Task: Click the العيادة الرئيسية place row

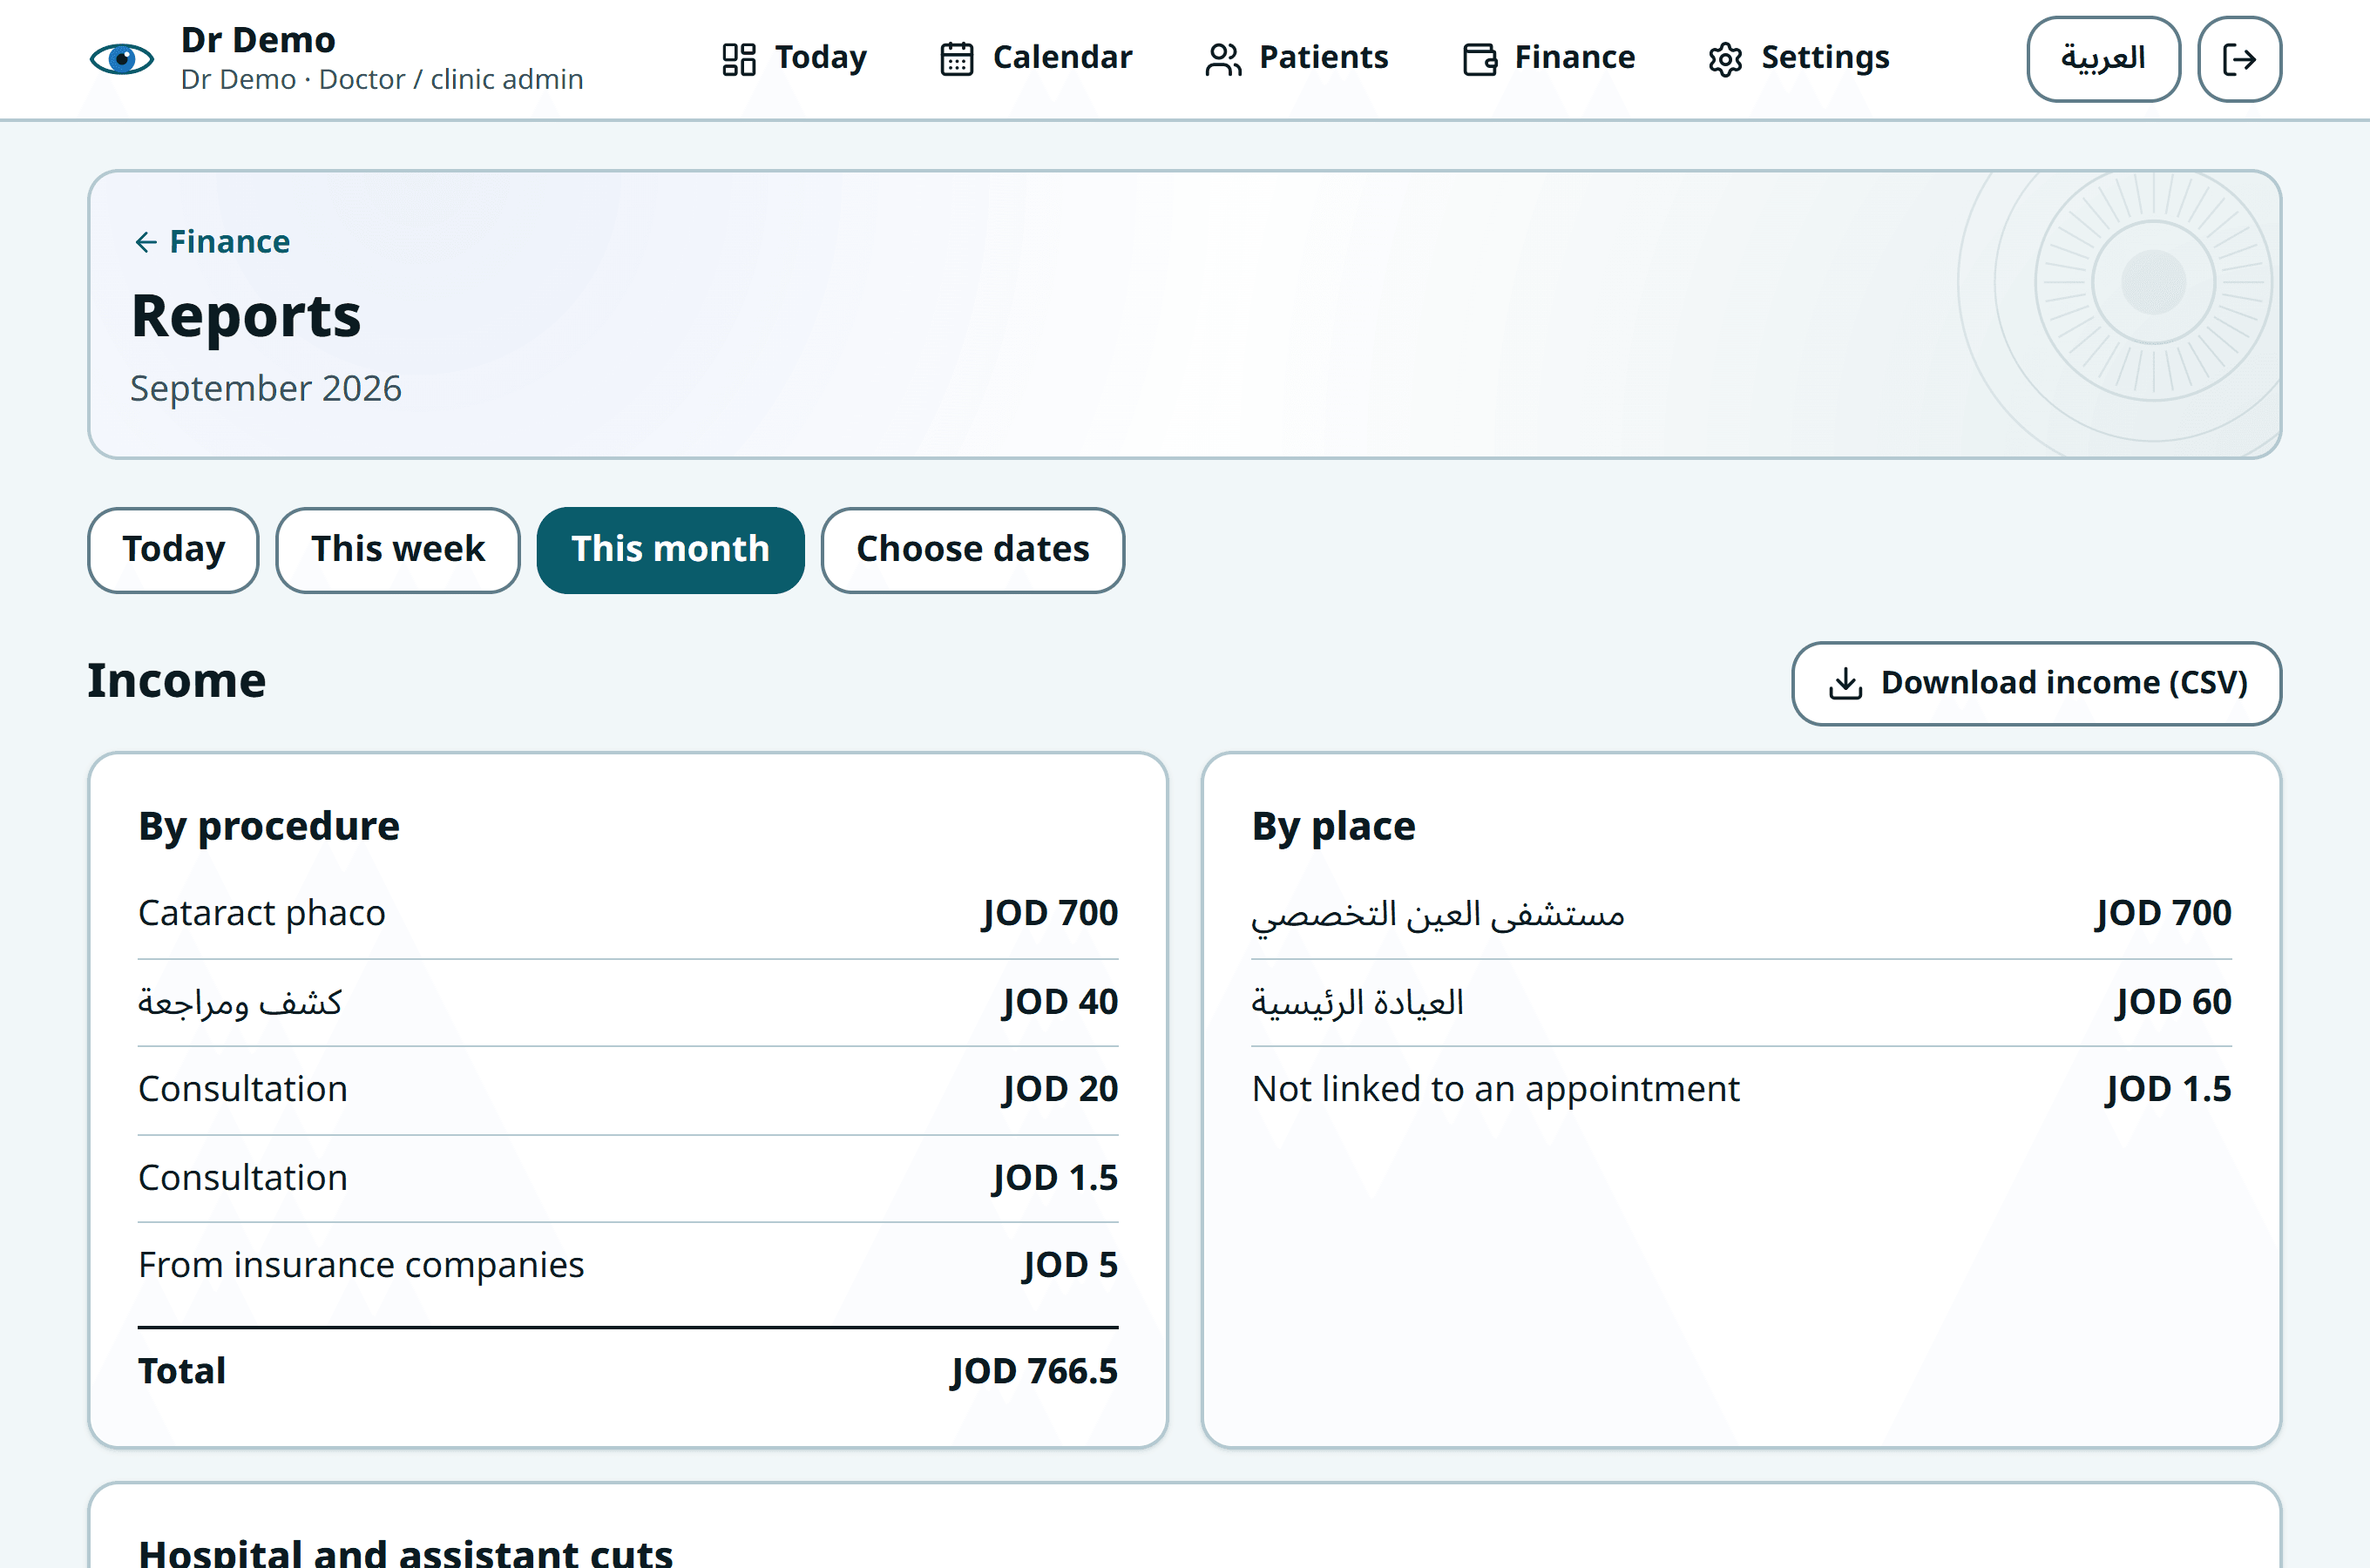Action: (1741, 1002)
